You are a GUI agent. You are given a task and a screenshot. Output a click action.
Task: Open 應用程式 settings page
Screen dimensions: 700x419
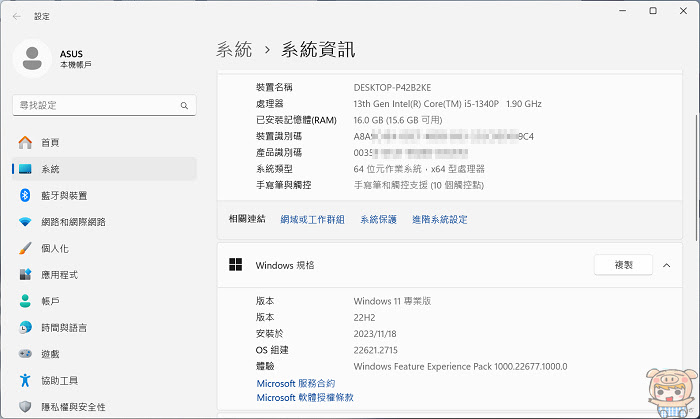pyautogui.click(x=104, y=274)
